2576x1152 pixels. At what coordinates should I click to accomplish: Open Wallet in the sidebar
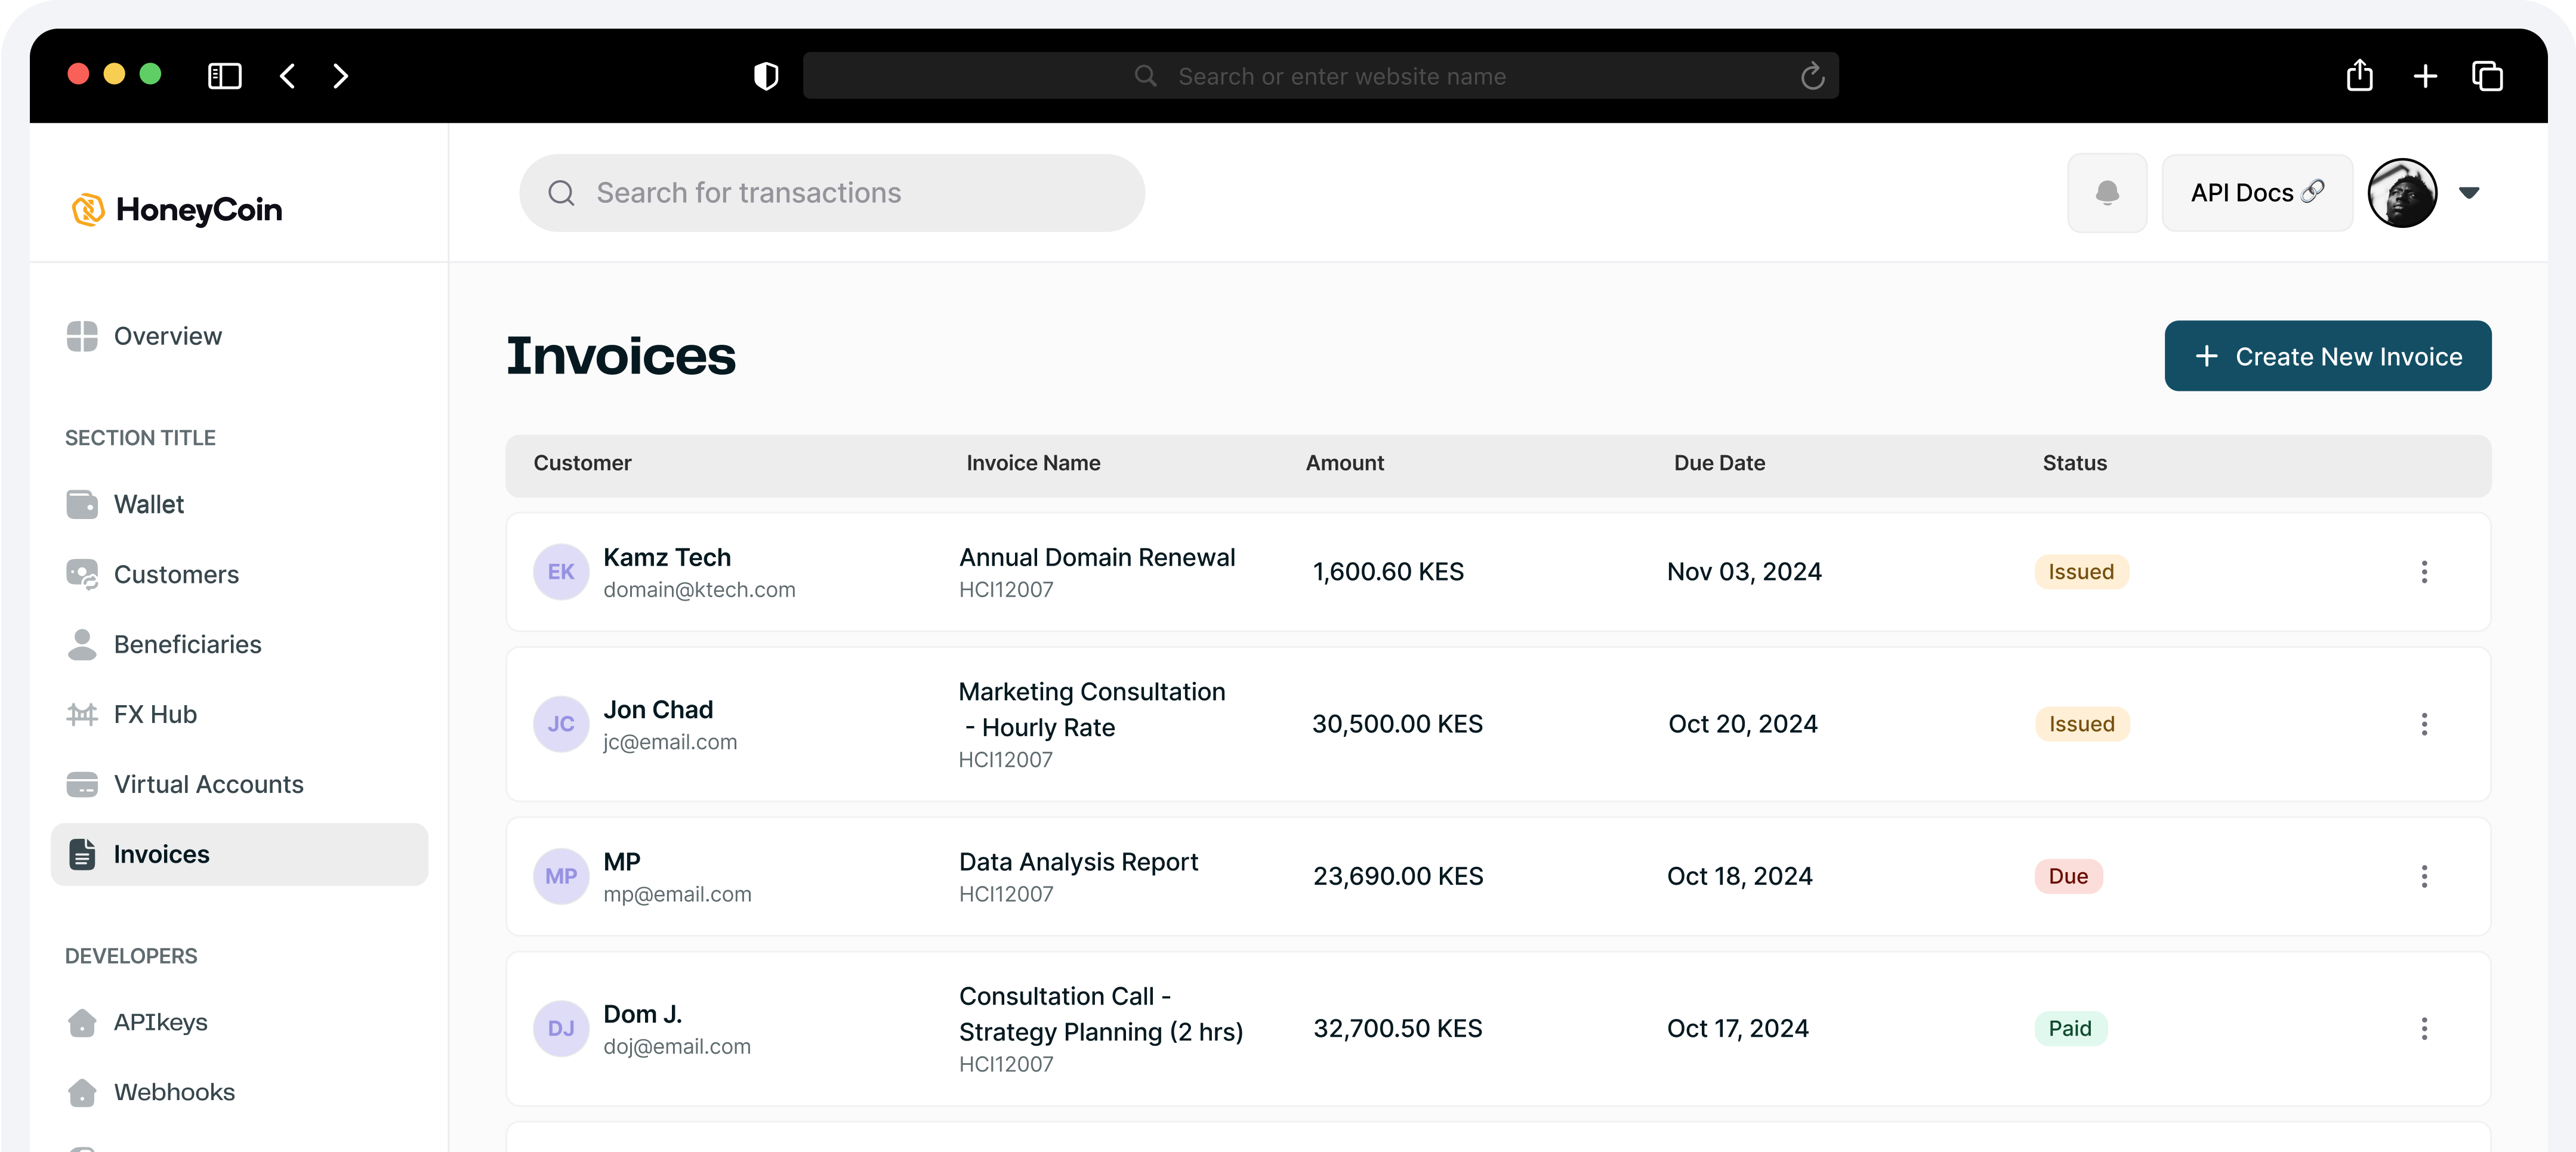click(x=148, y=504)
